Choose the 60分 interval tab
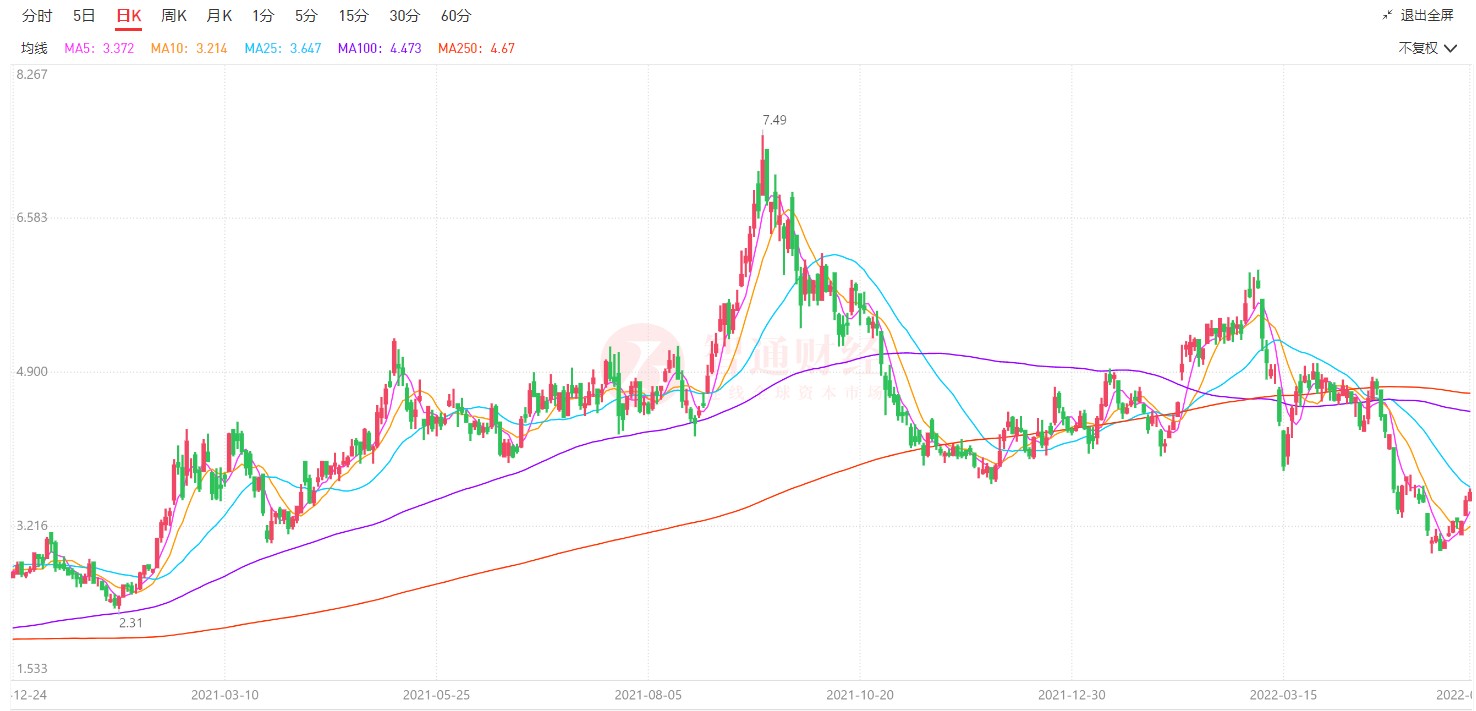The height and width of the screenshot is (711, 1476). [x=456, y=16]
